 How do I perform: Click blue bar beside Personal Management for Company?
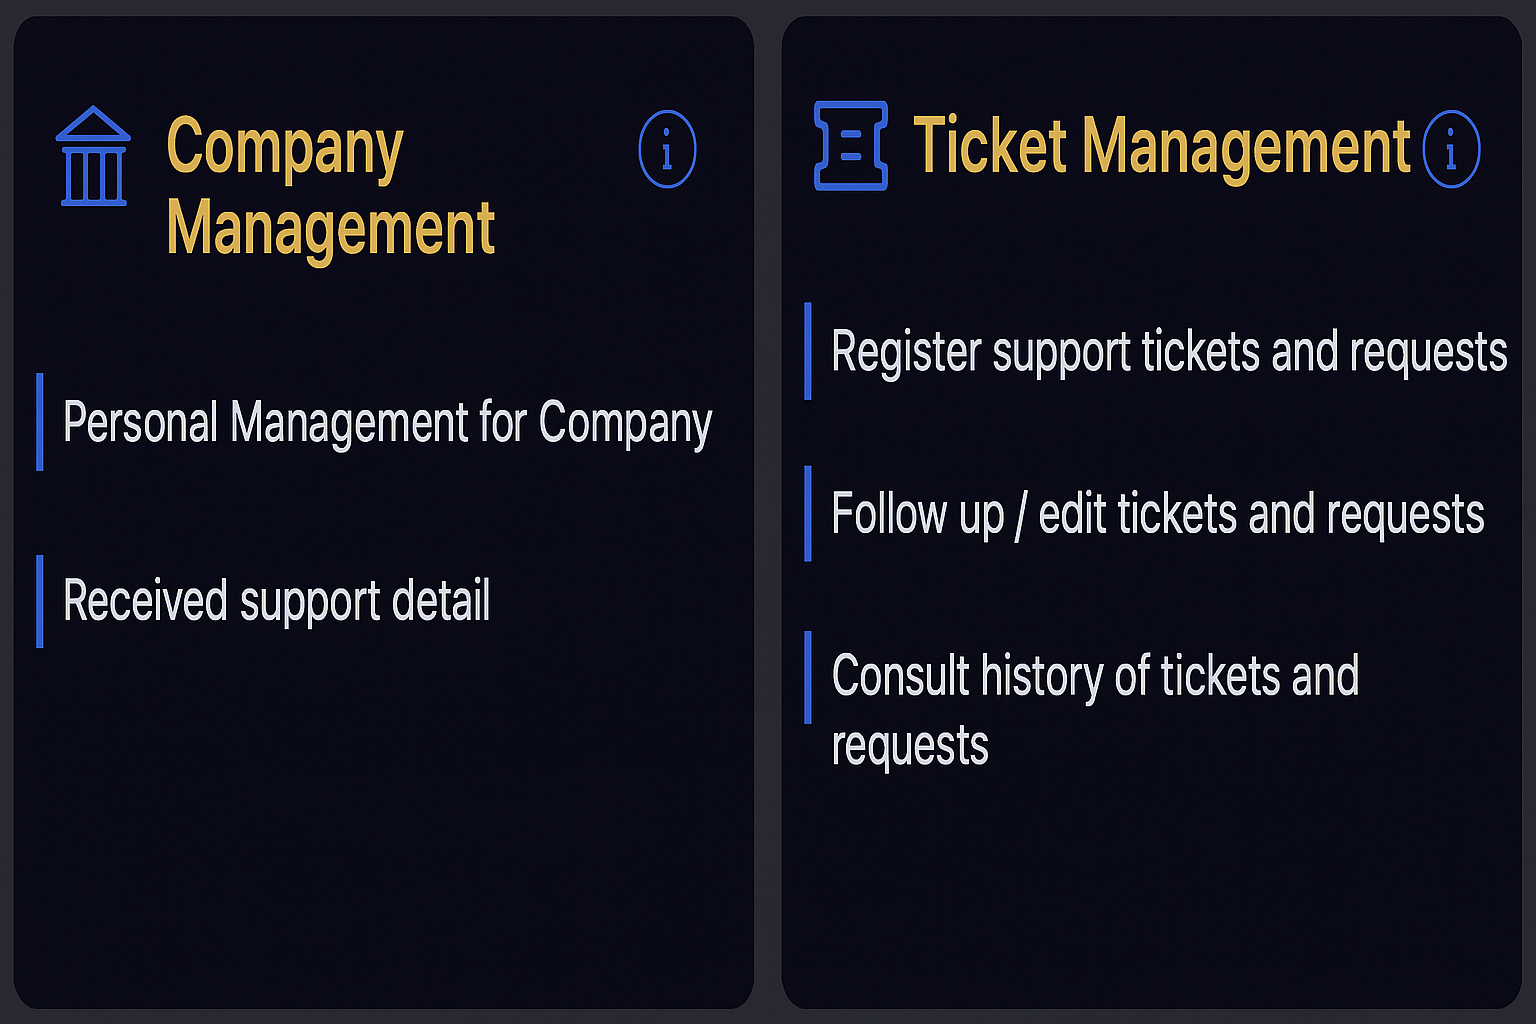[40, 421]
